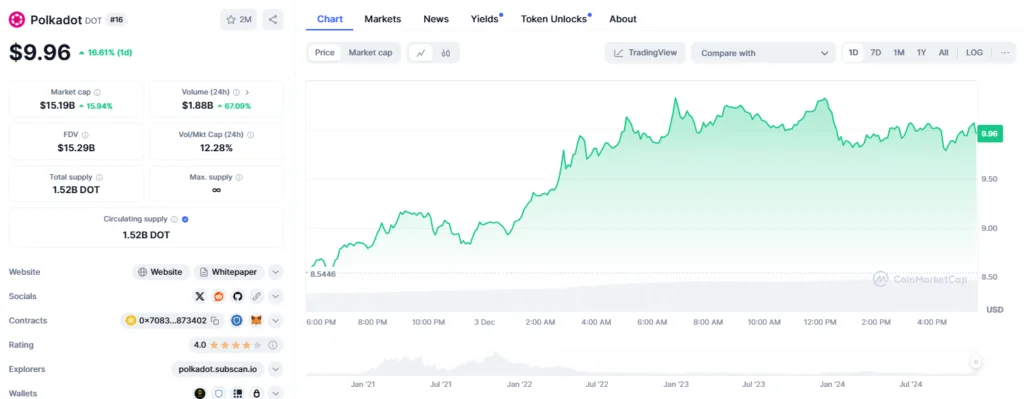Screen dimensions: 1024x399
Task: Click the more options ellipsis on chart
Action: (1005, 53)
